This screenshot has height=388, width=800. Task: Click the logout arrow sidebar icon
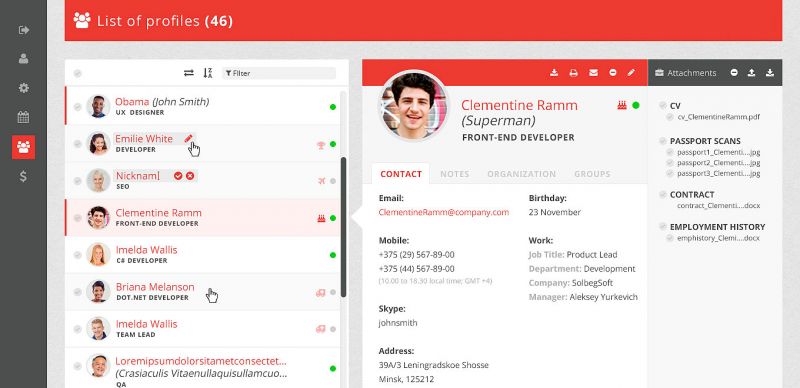click(23, 30)
